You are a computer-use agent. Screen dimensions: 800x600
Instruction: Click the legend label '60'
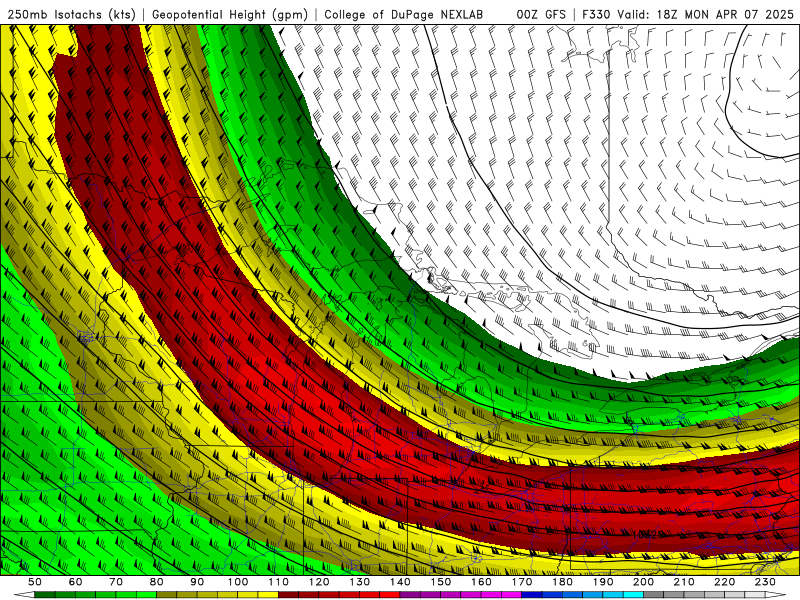[76, 582]
